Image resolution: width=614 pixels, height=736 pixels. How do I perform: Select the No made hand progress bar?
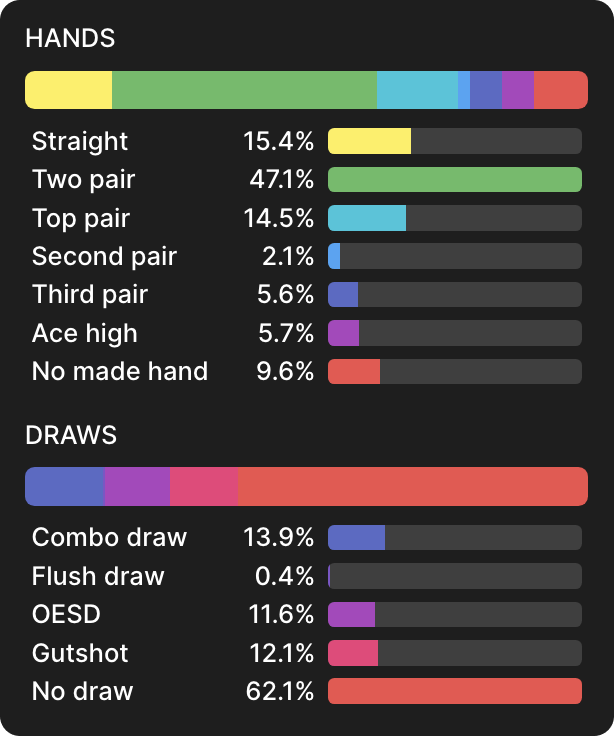point(454,372)
